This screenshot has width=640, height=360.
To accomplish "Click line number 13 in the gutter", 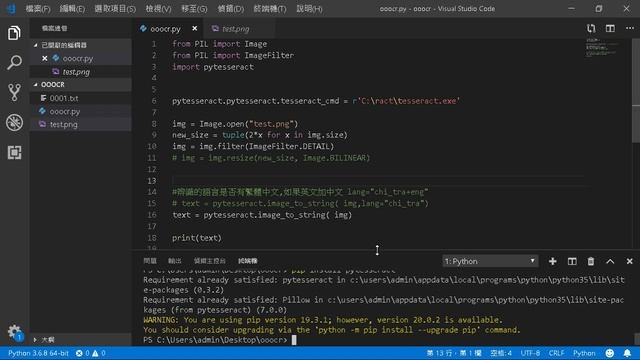I will tap(152, 180).
